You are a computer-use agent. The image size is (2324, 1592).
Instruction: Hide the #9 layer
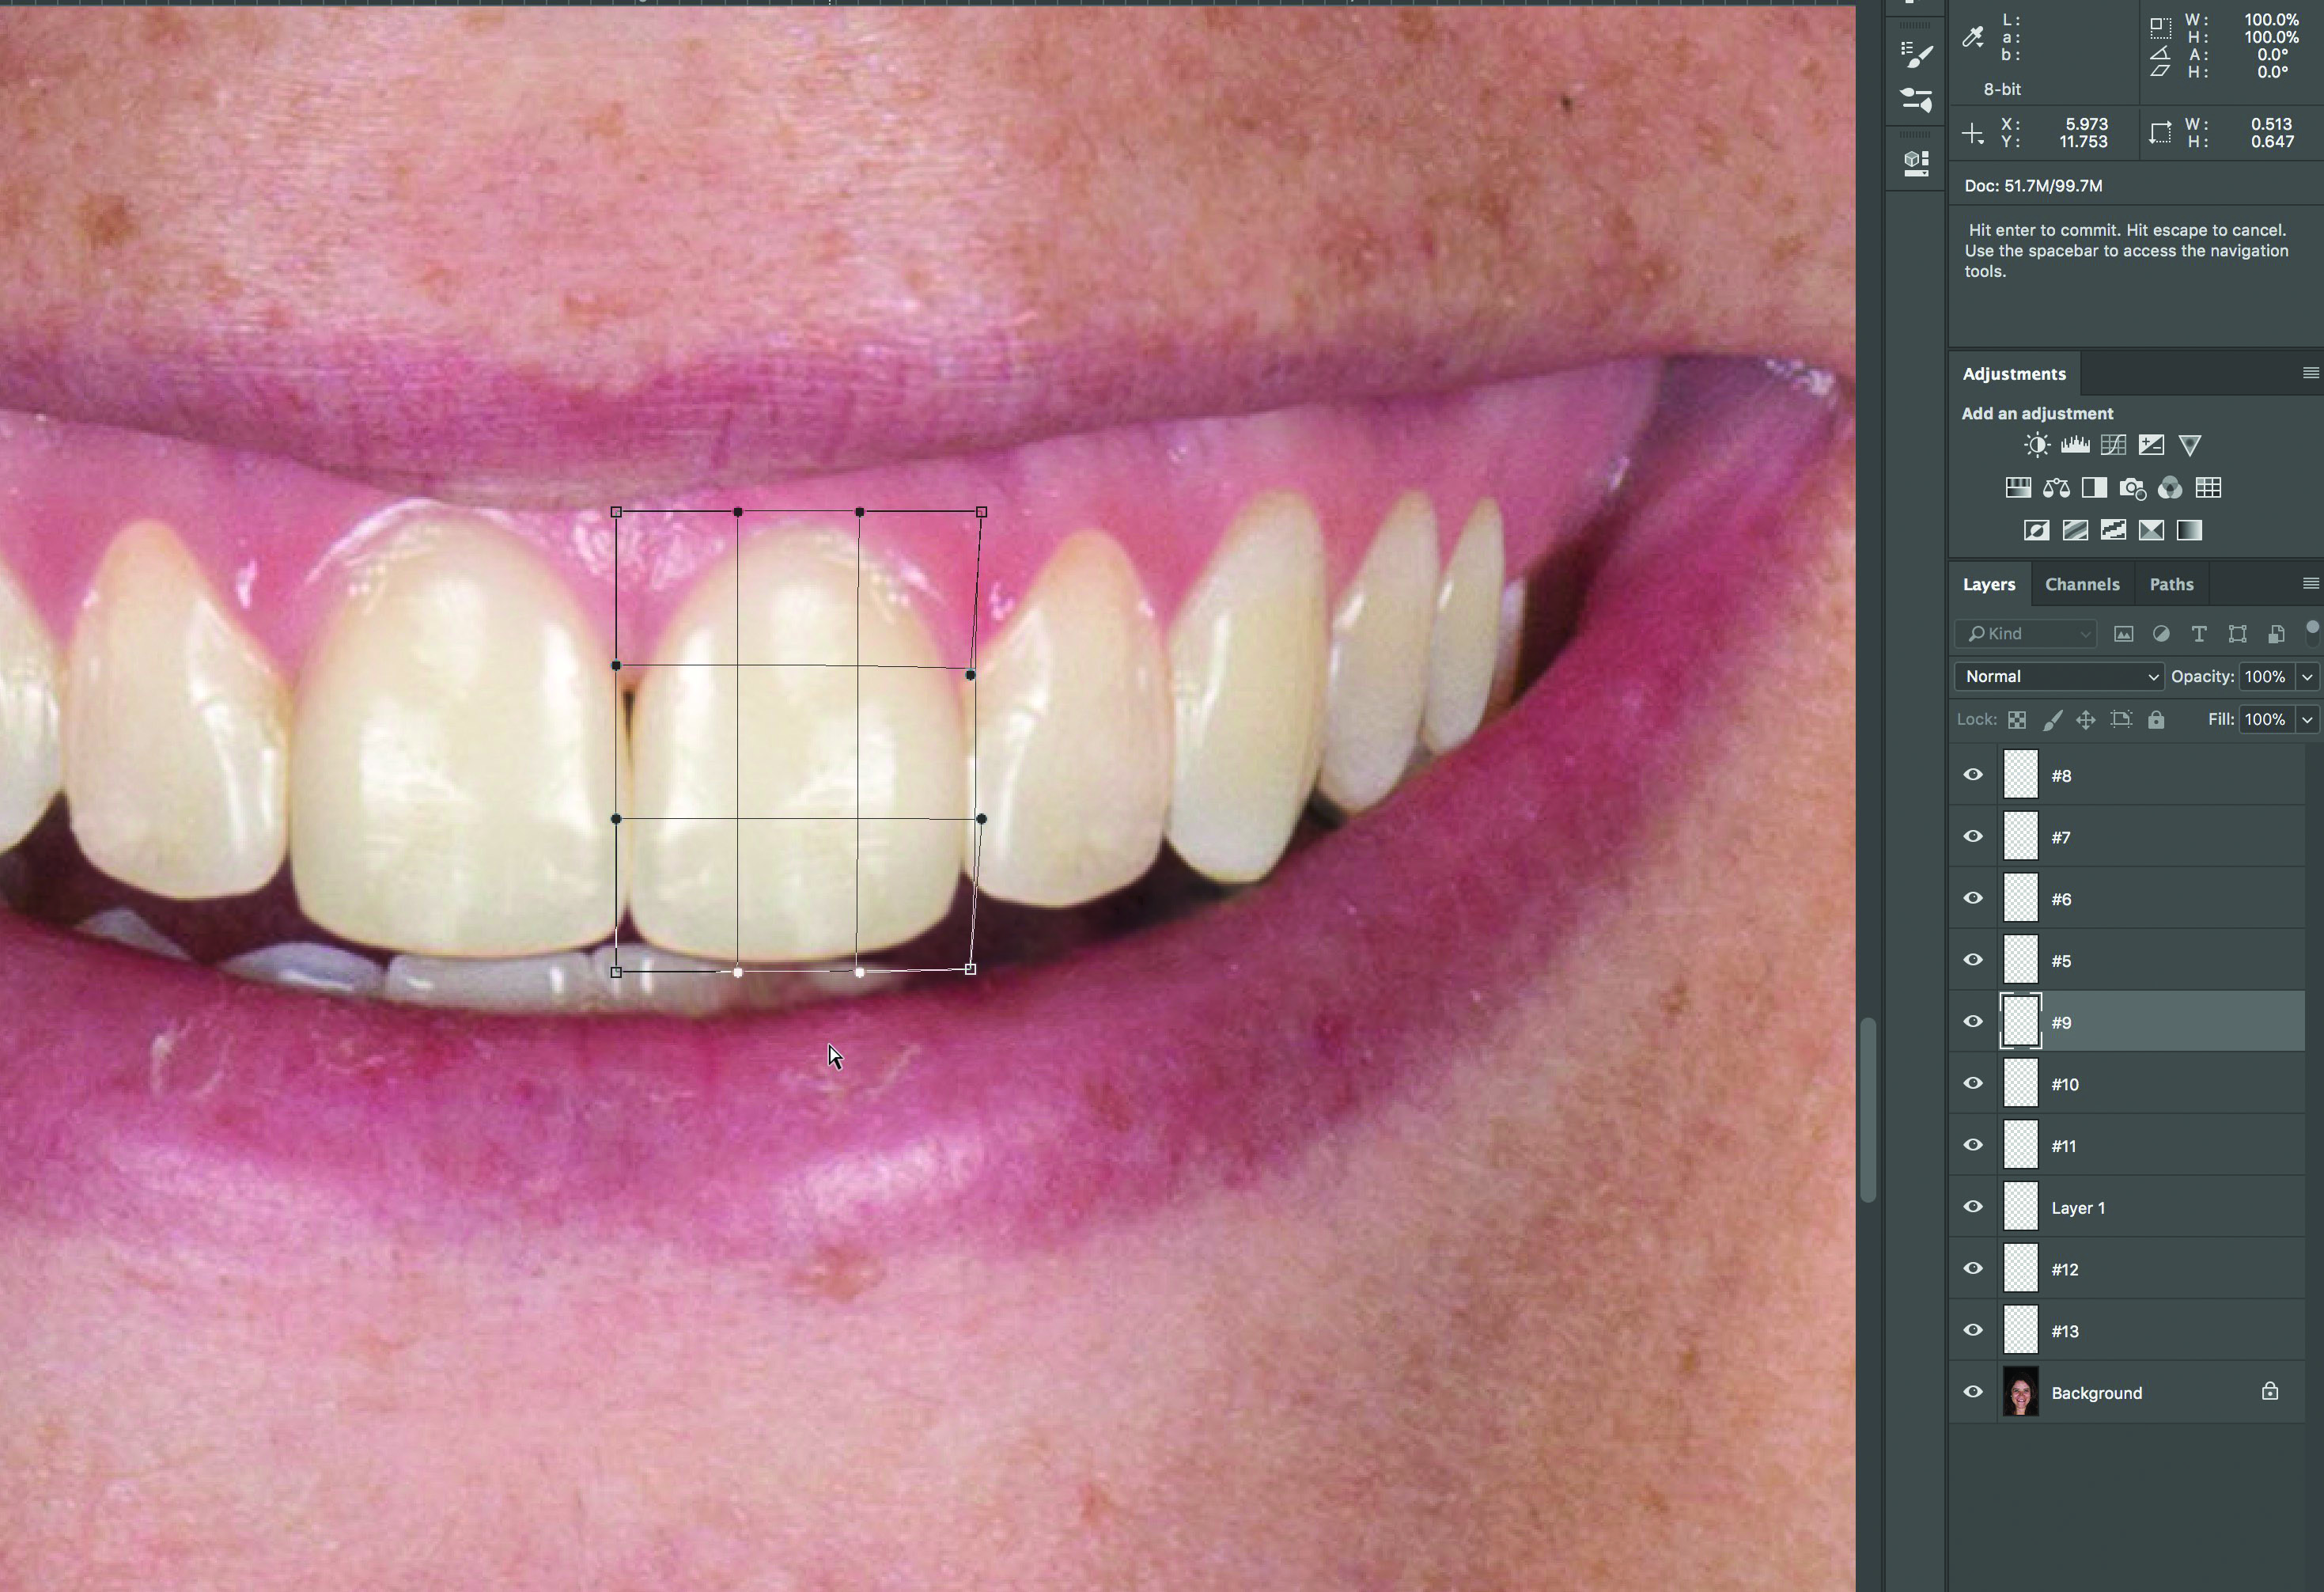click(1972, 1022)
